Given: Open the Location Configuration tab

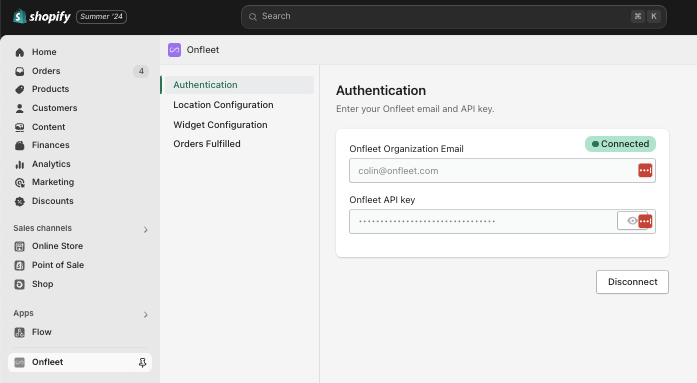Looking at the screenshot, I should pos(223,105).
